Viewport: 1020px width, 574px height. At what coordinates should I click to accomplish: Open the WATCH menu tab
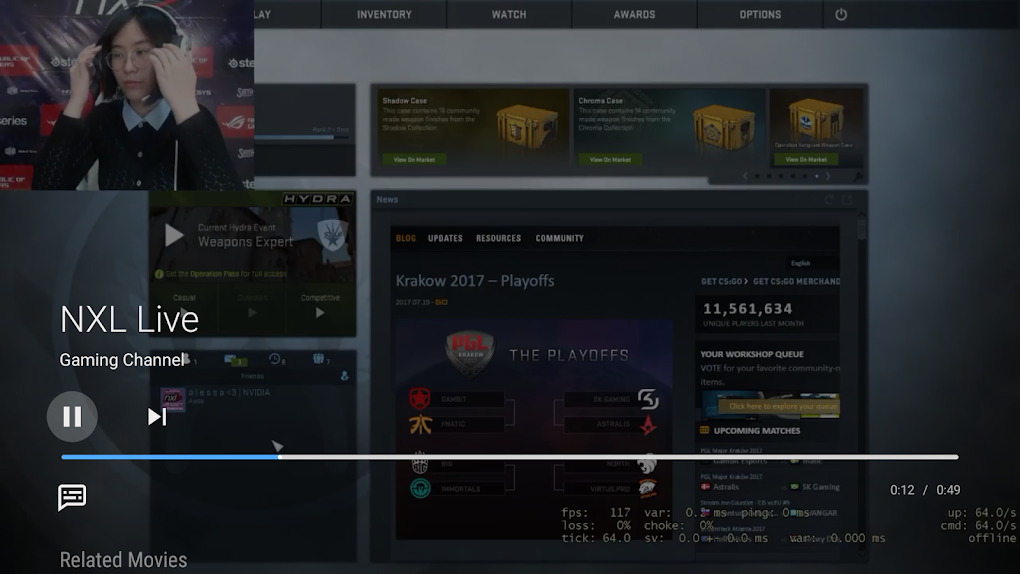coord(509,14)
